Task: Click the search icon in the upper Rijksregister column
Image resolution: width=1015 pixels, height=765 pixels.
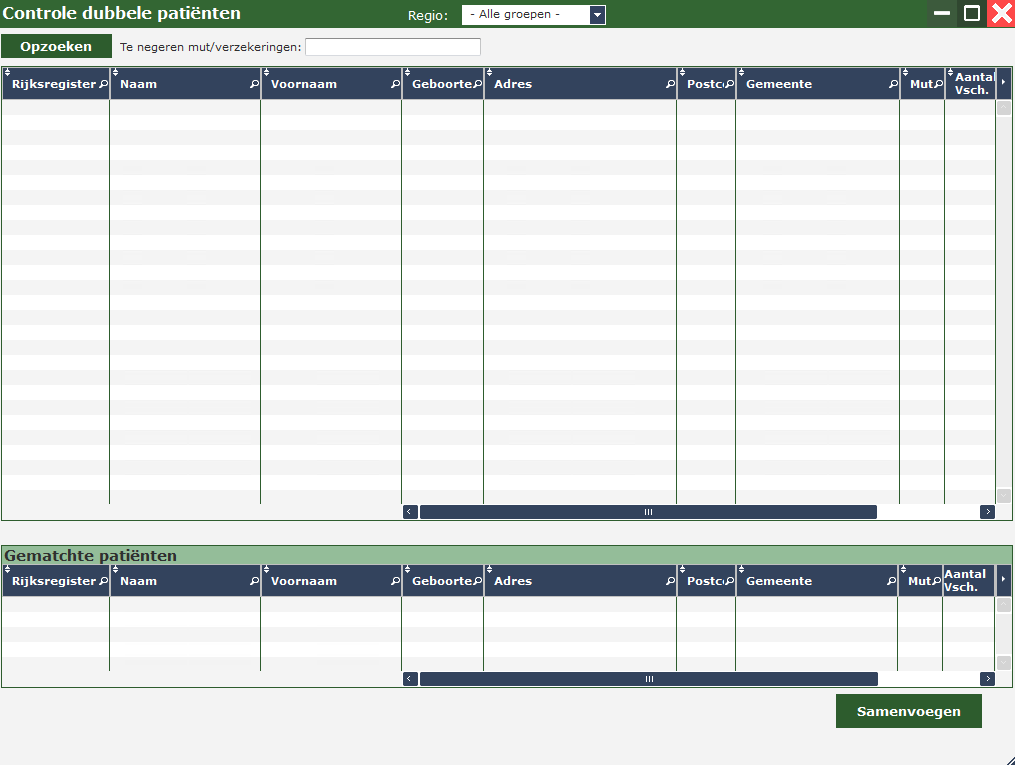Action: 103,85
